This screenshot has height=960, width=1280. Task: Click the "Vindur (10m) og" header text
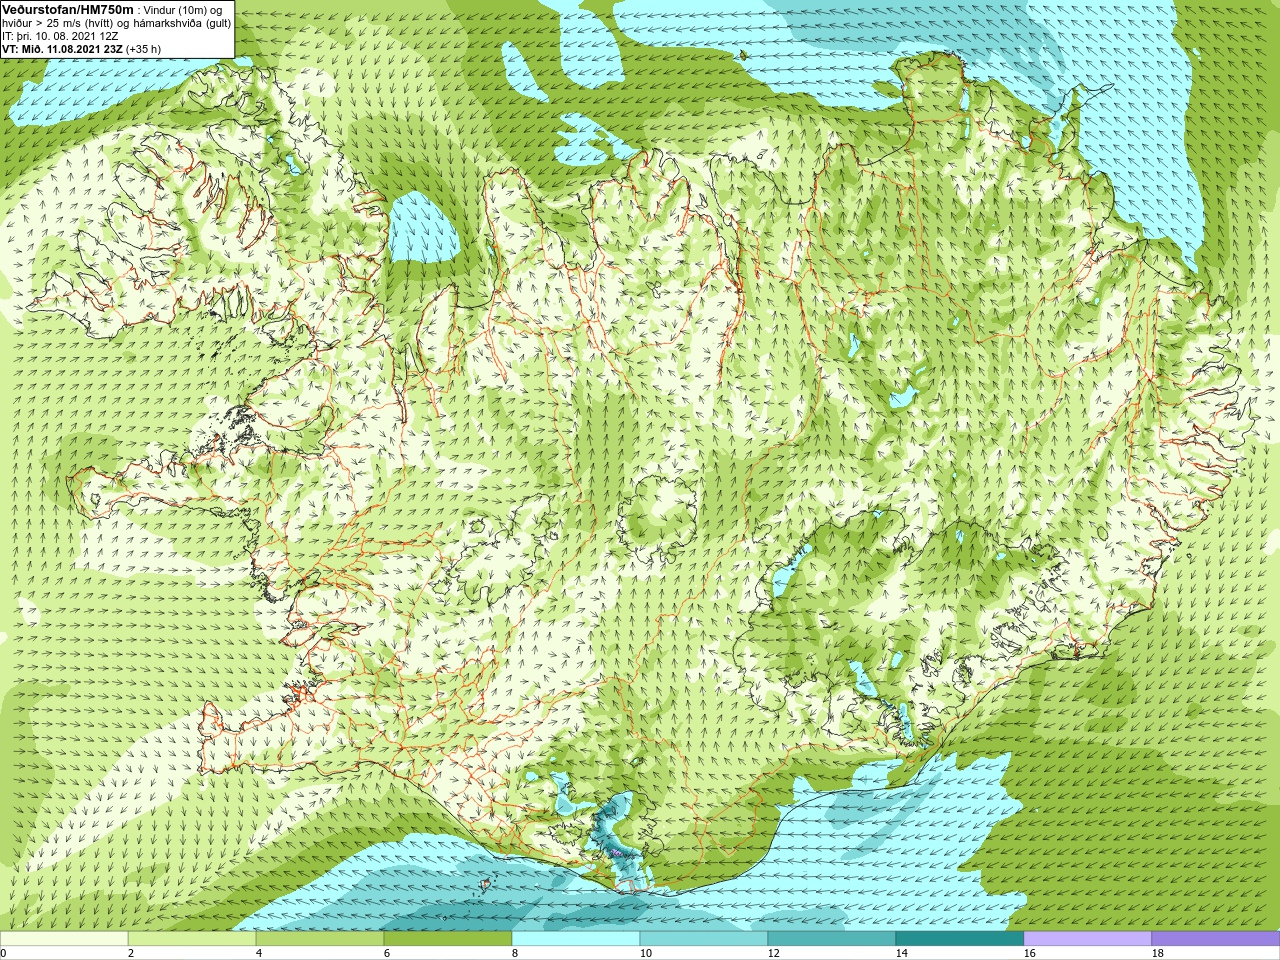184,10
